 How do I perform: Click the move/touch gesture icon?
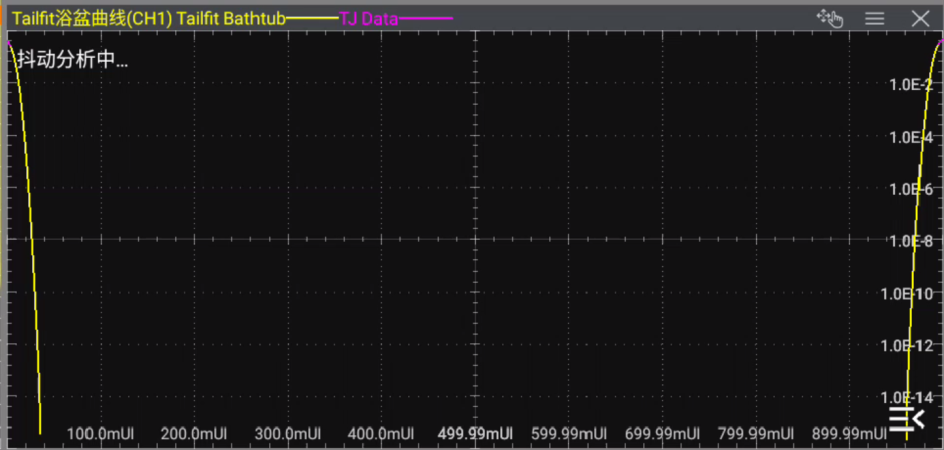click(830, 19)
